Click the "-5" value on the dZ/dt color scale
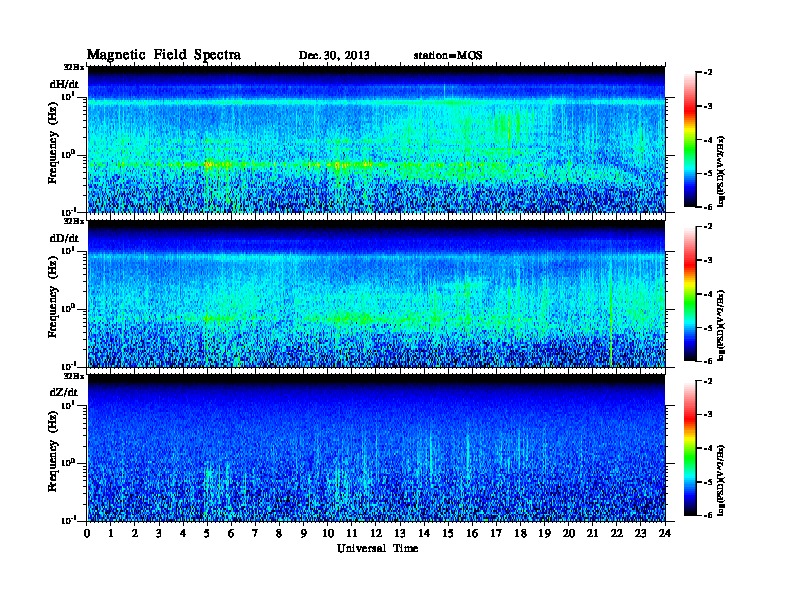This screenshot has height=612, width=792. point(708,482)
